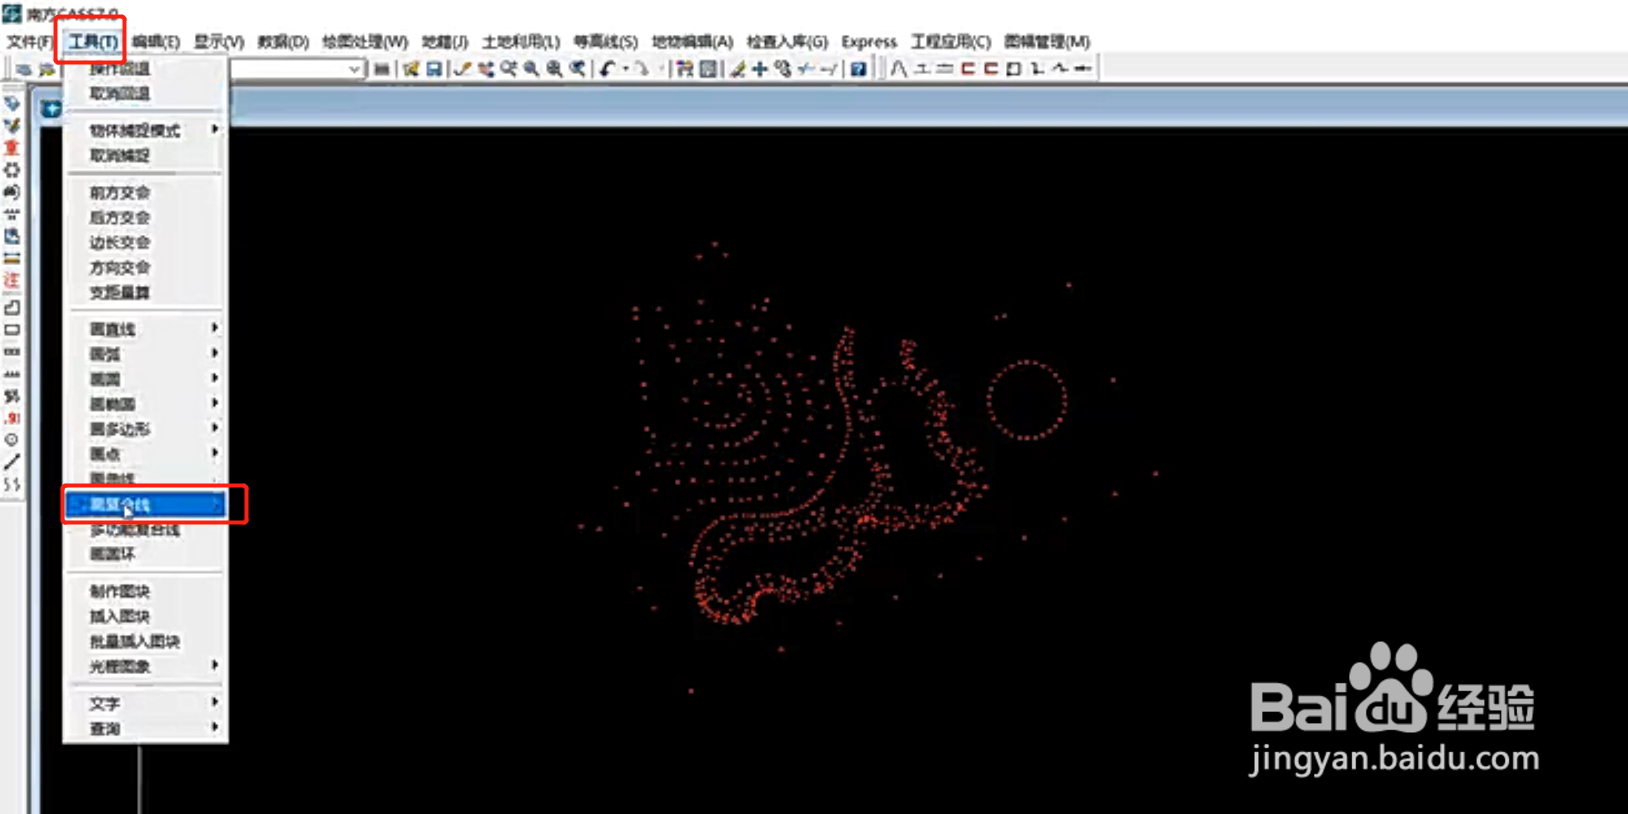Click the small circle tool in left toolbar
The width and height of the screenshot is (1628, 814).
12,440
